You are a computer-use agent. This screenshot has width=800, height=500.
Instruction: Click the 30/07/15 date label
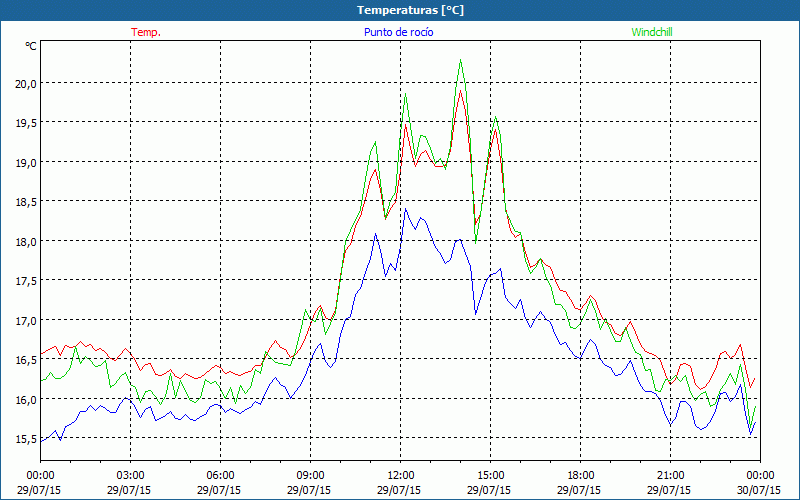pyautogui.click(x=760, y=490)
